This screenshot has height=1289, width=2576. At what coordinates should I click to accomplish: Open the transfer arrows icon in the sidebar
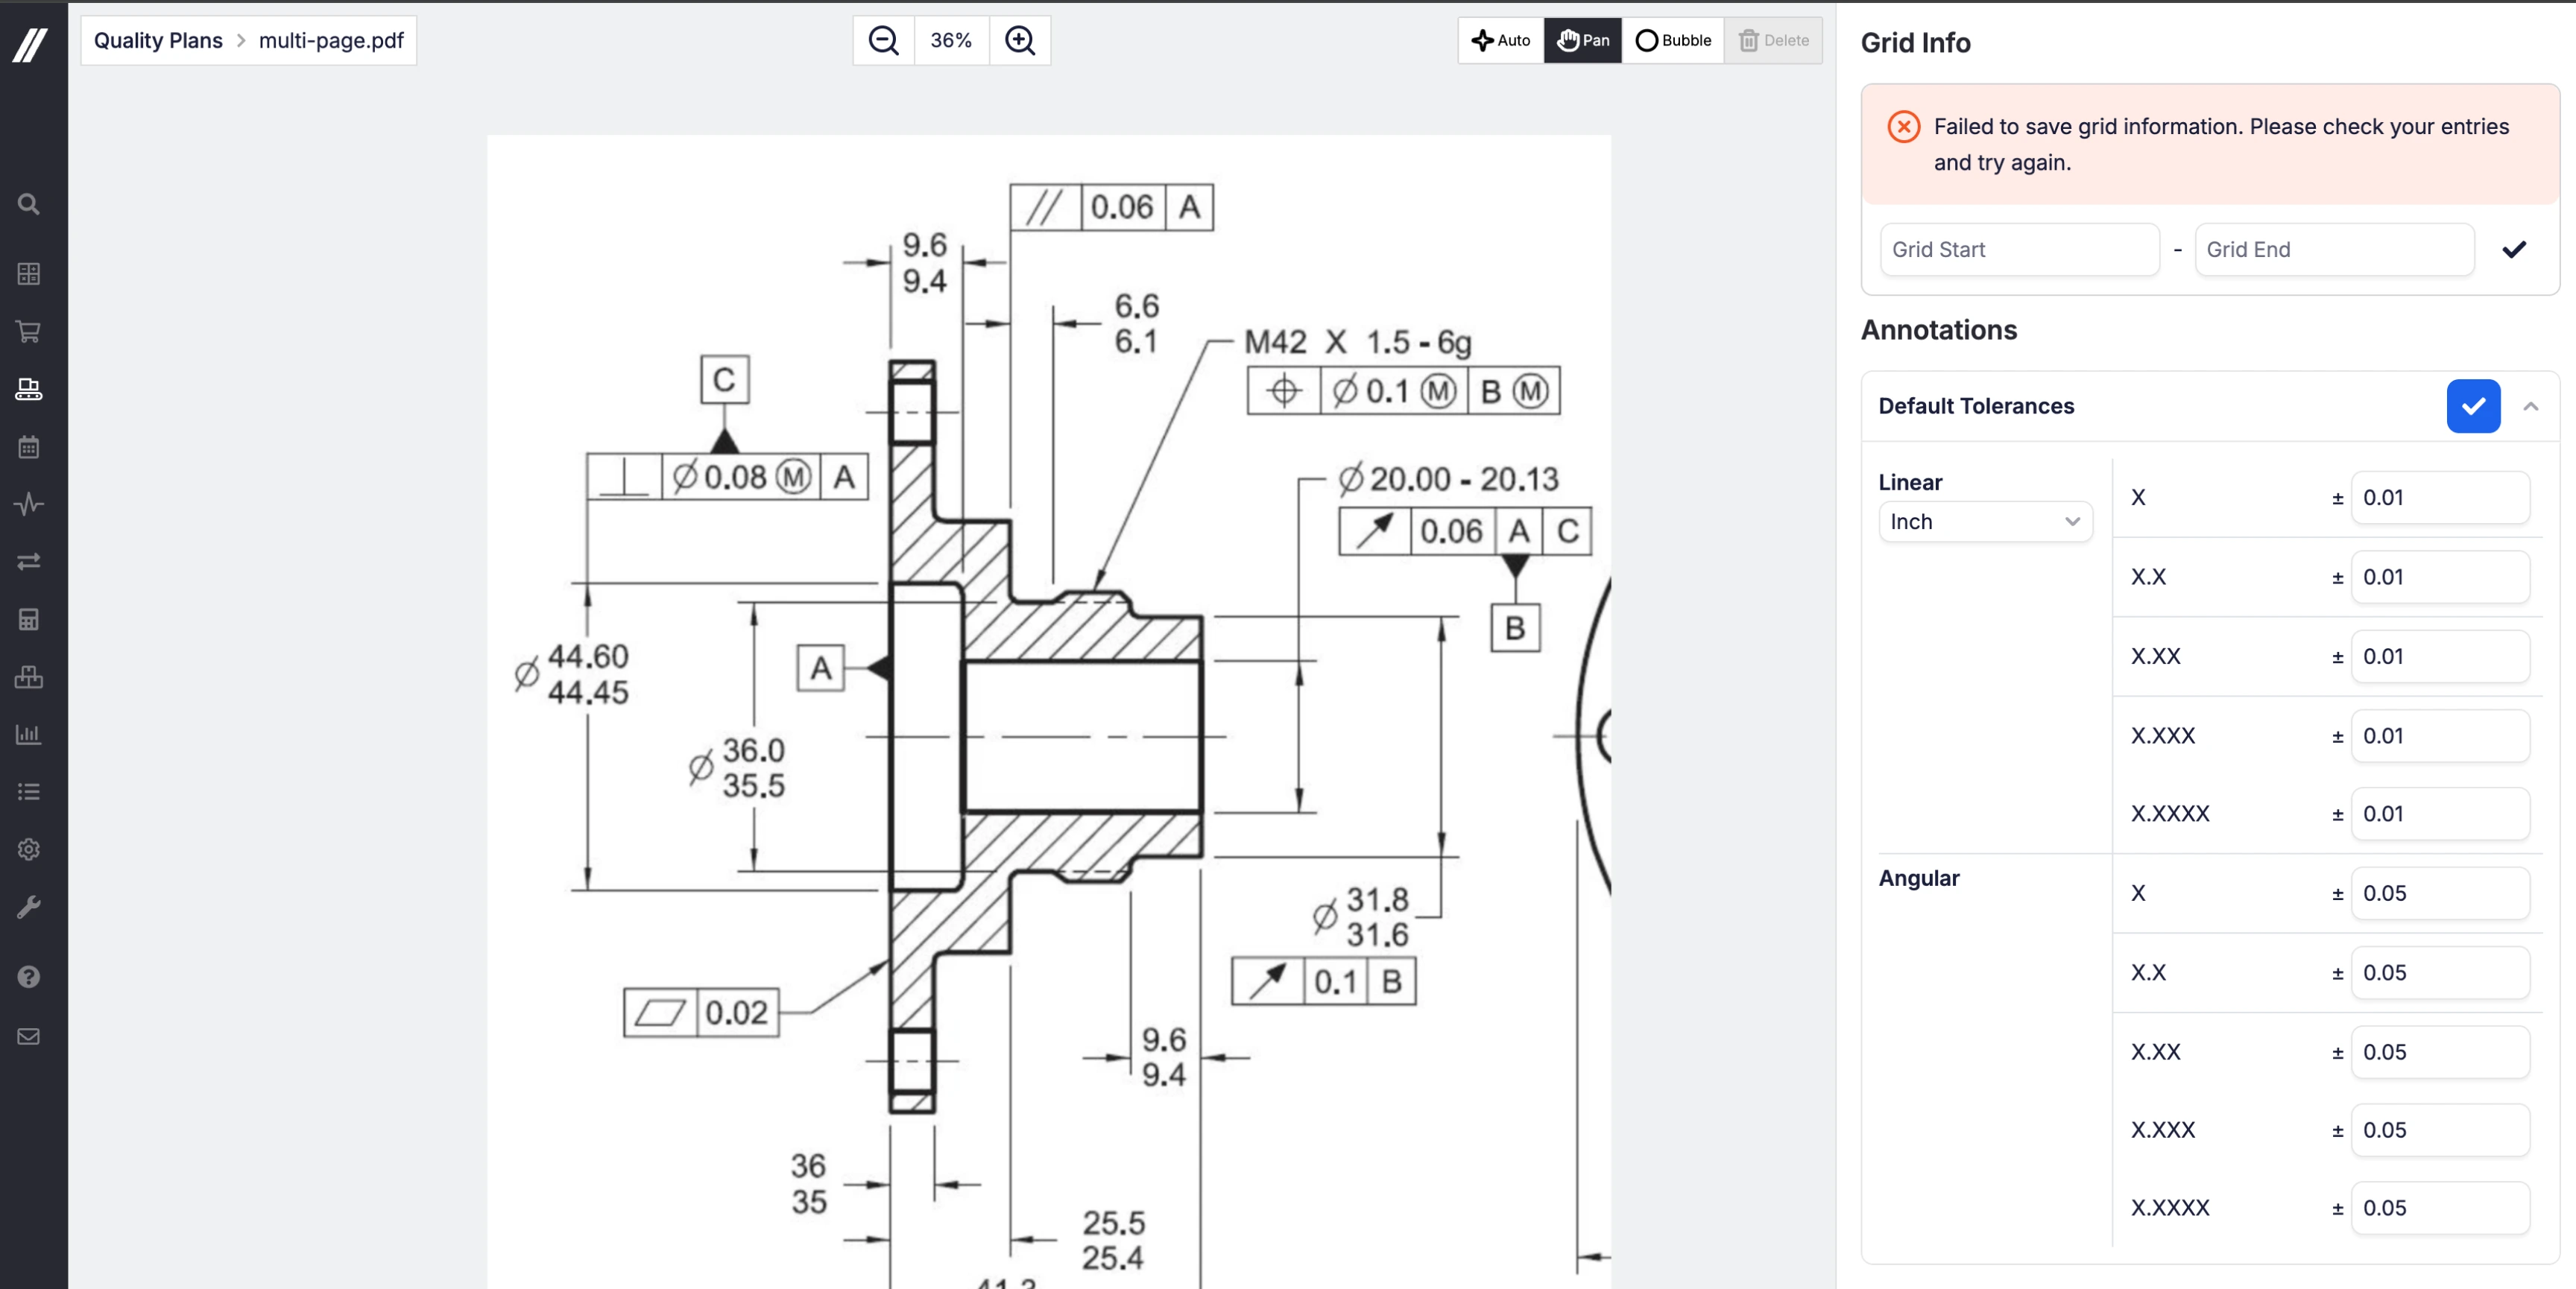29,562
